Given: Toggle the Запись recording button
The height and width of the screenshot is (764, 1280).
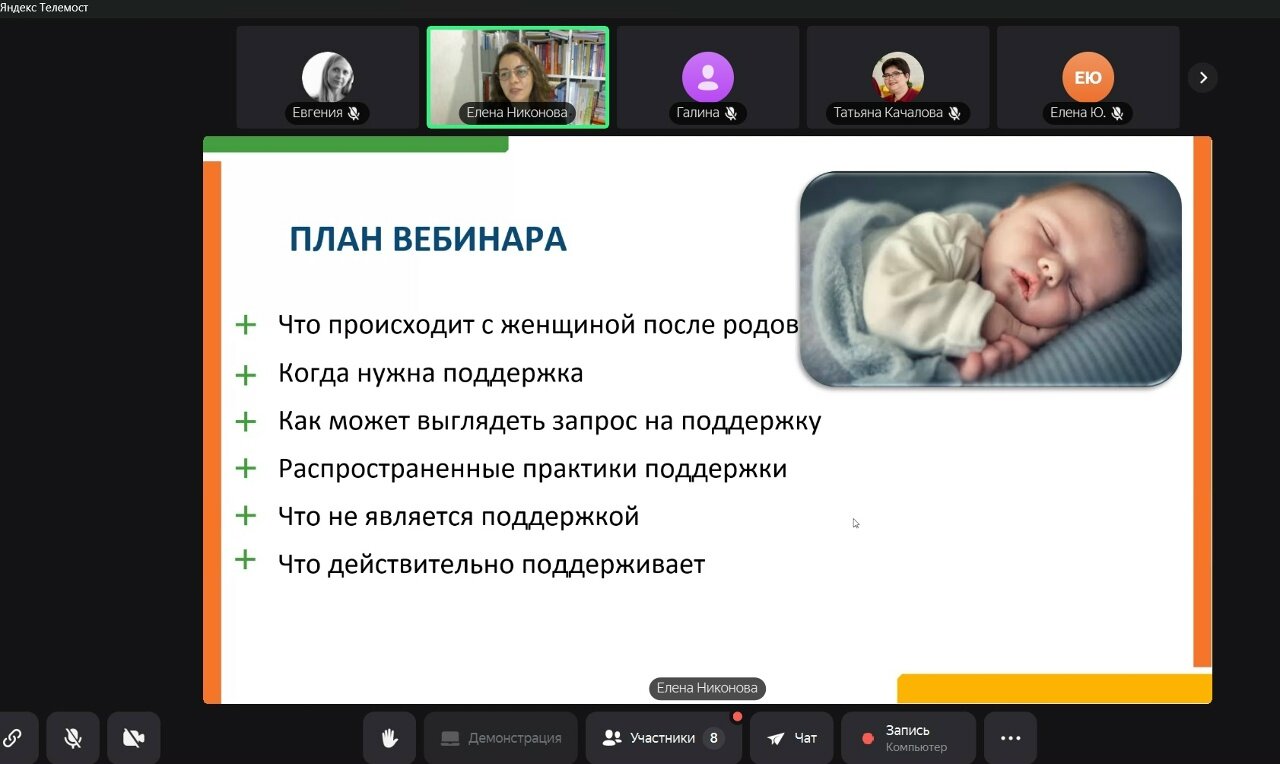Looking at the screenshot, I should (907, 738).
